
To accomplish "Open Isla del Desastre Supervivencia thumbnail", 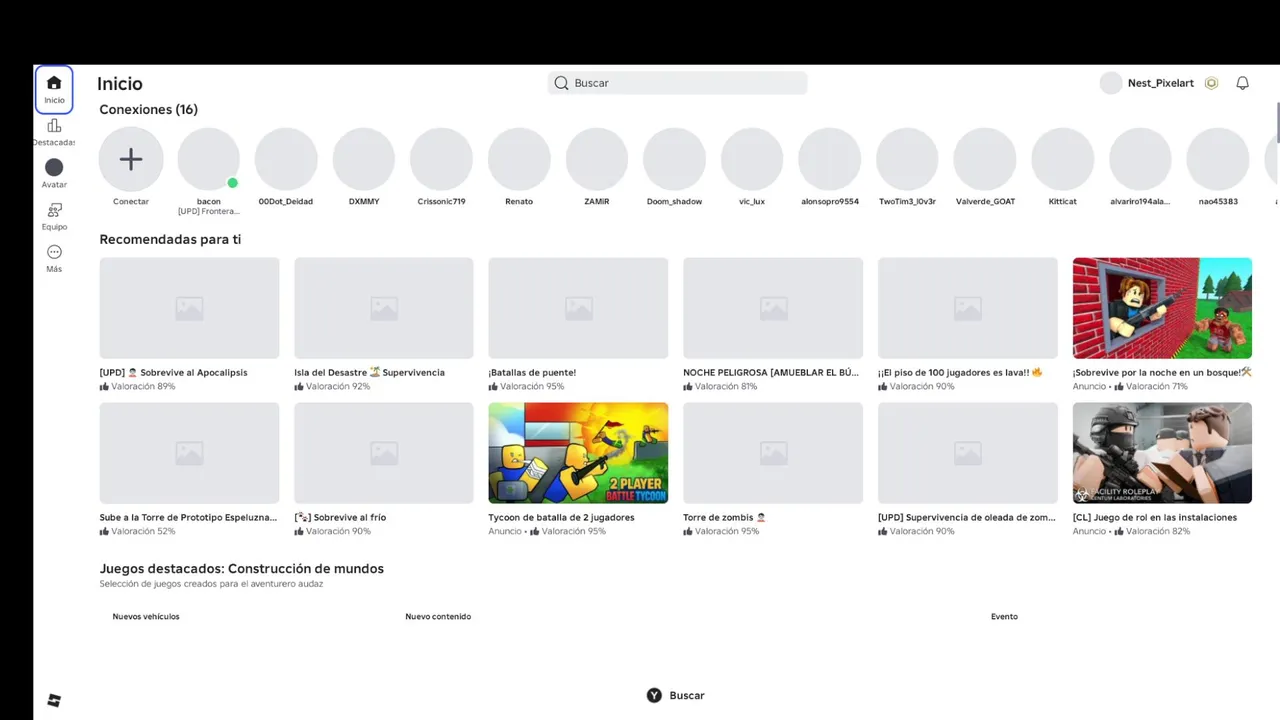I will pos(384,308).
